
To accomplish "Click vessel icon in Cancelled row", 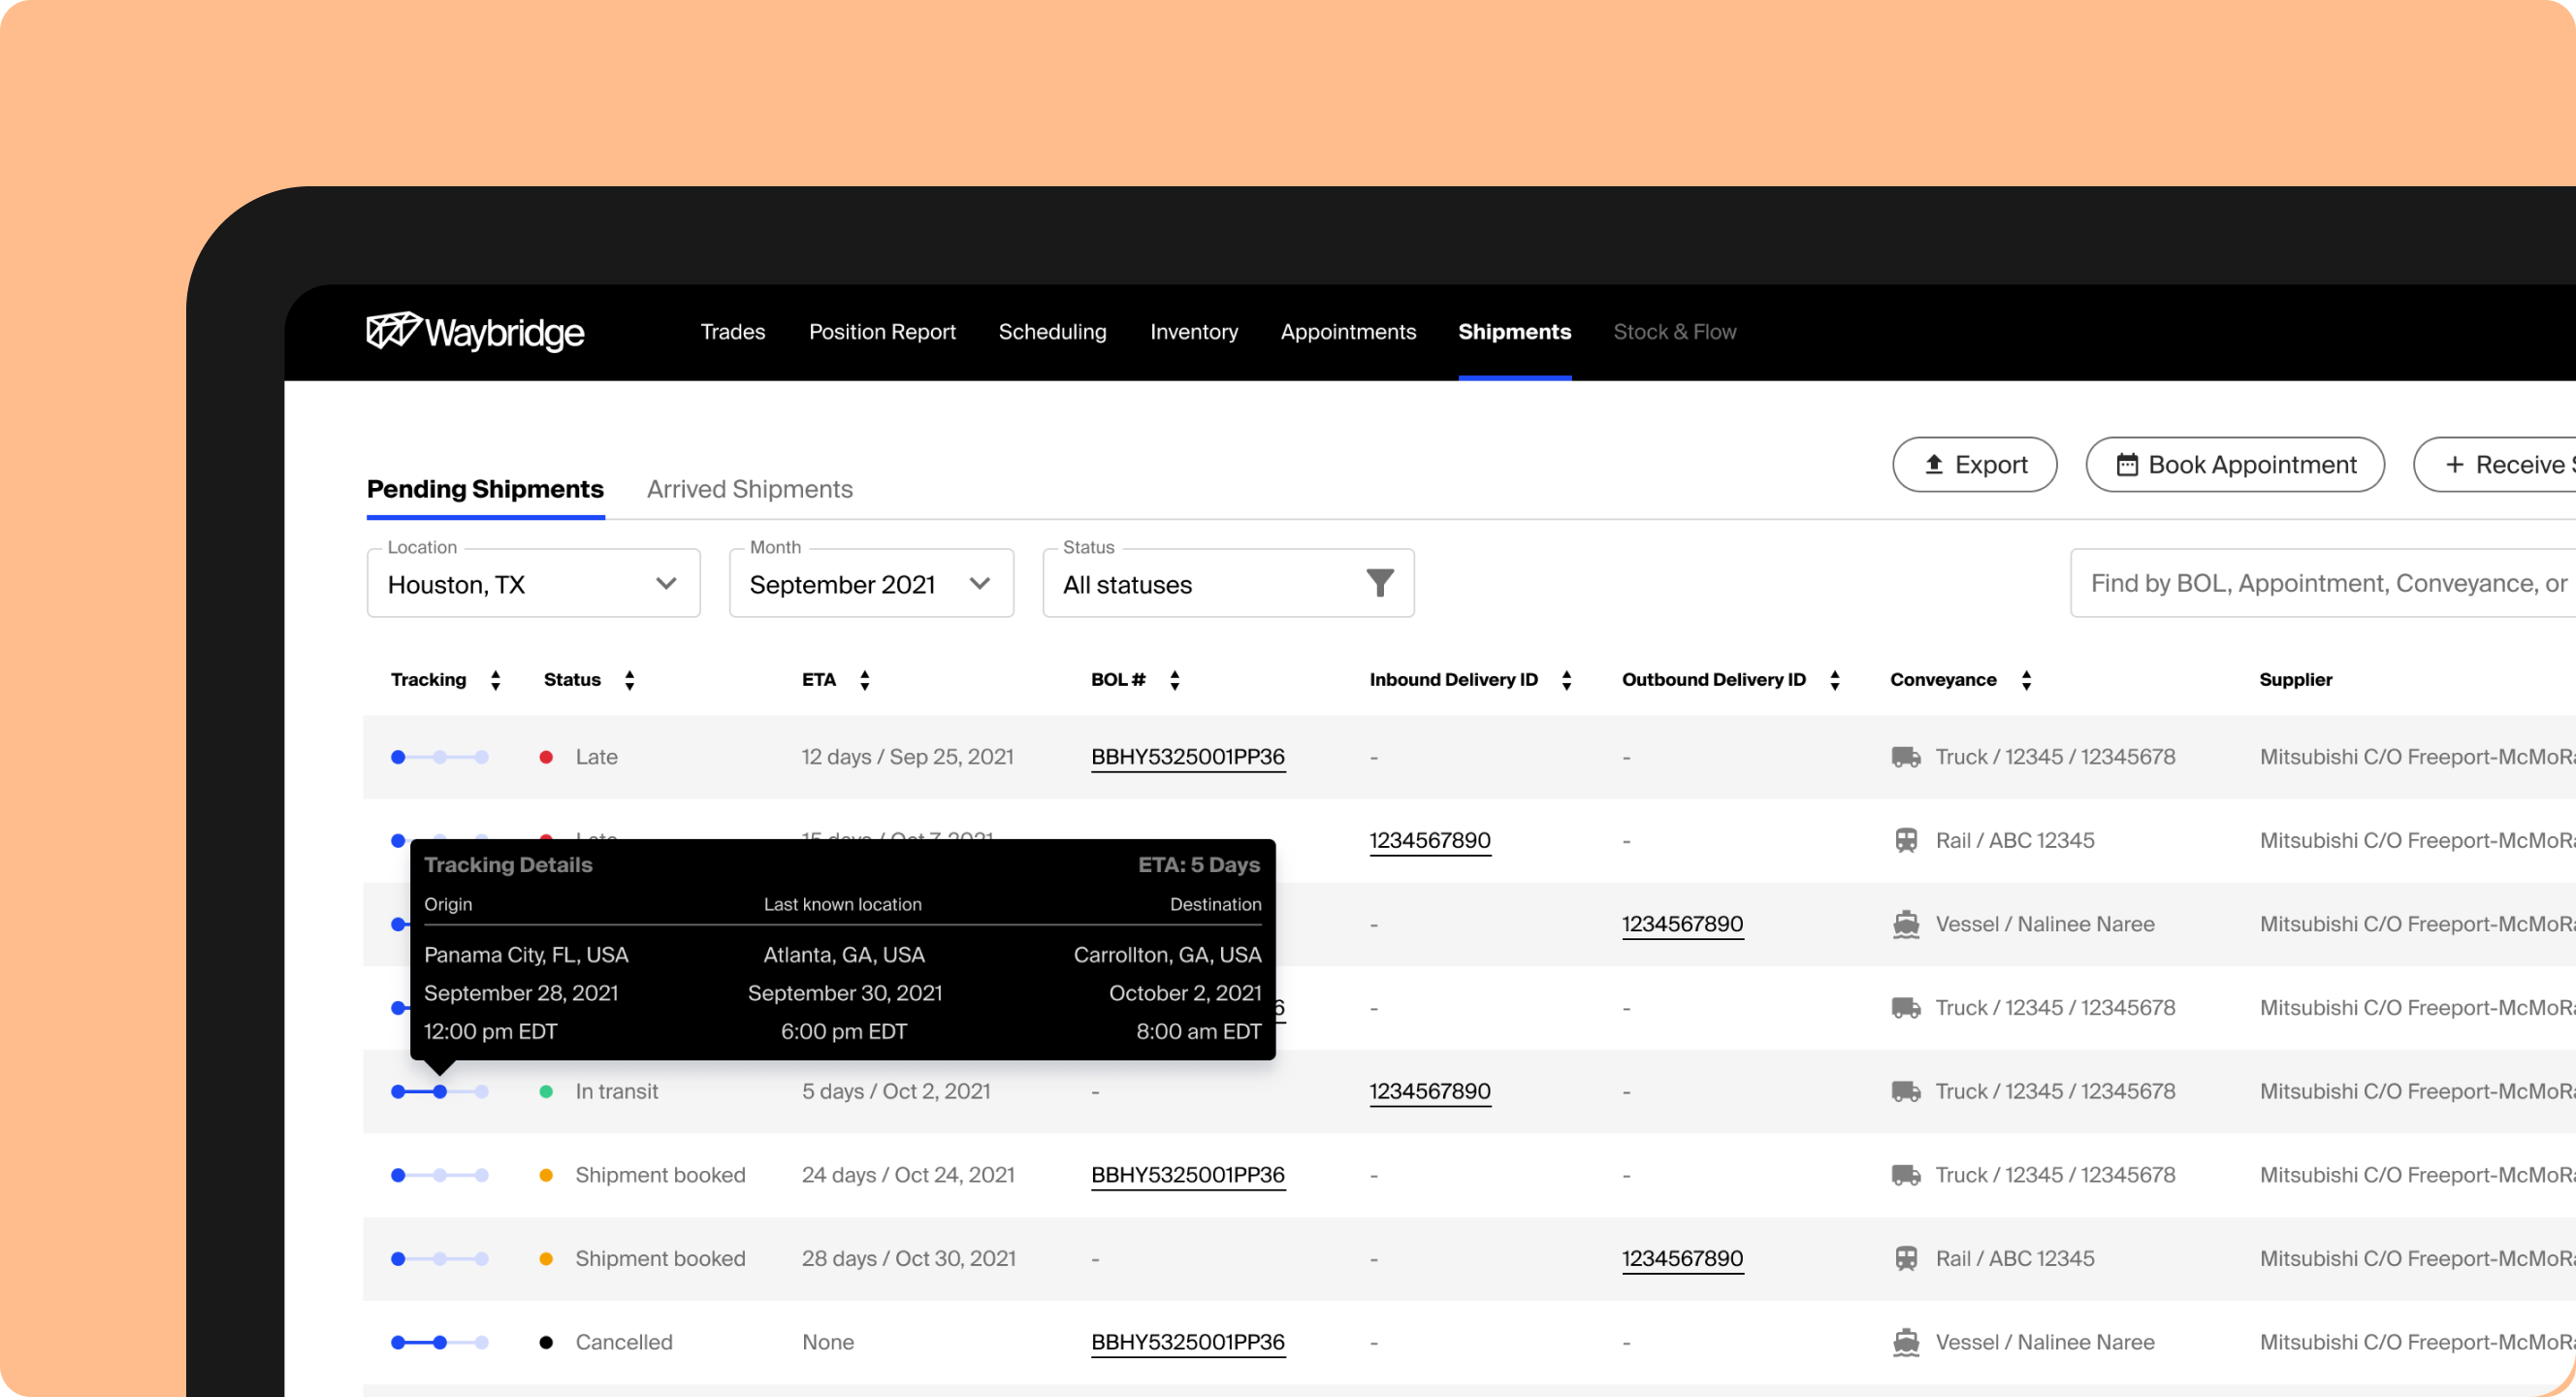I will [x=1905, y=1343].
